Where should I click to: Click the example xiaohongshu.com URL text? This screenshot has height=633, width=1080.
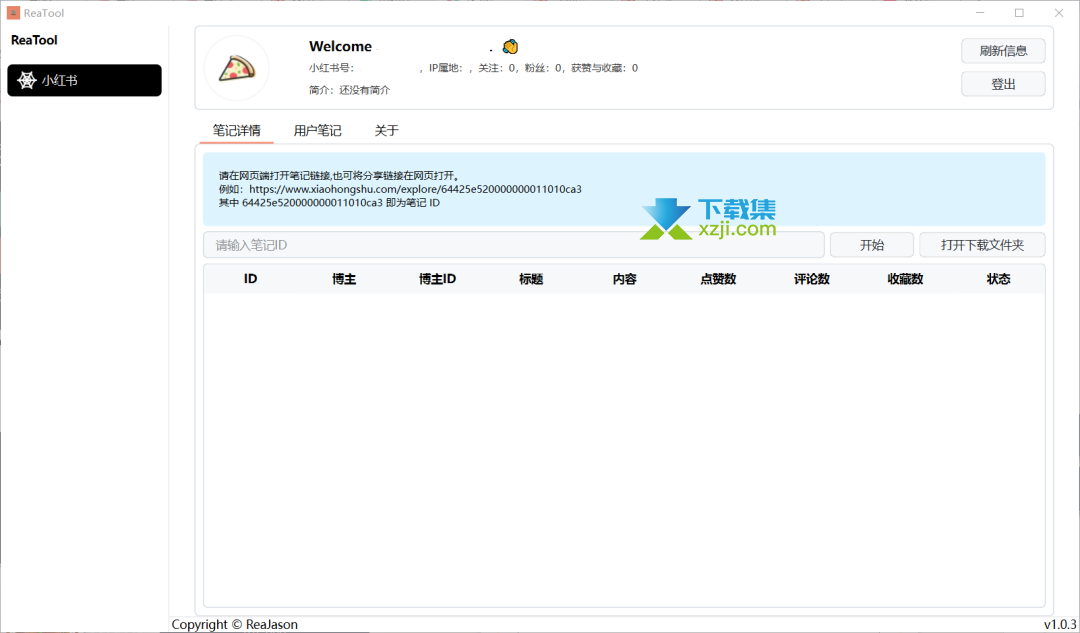pos(415,189)
